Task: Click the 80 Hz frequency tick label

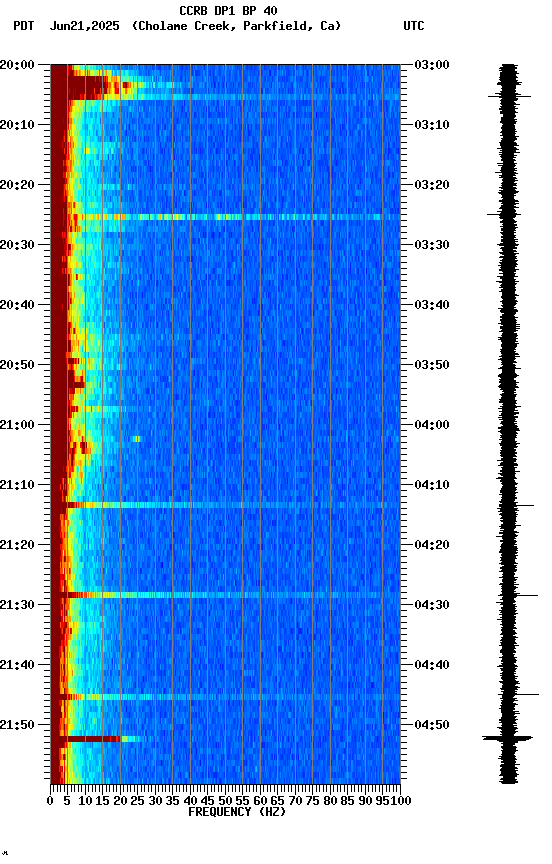Action: (x=330, y=802)
